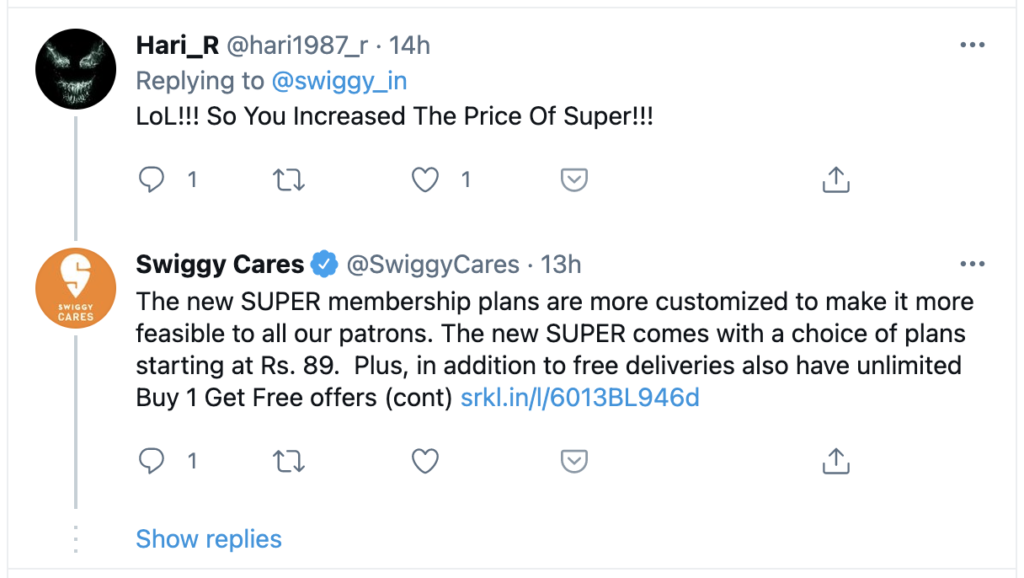Retweet the Swiggy Cares reply

(289, 461)
